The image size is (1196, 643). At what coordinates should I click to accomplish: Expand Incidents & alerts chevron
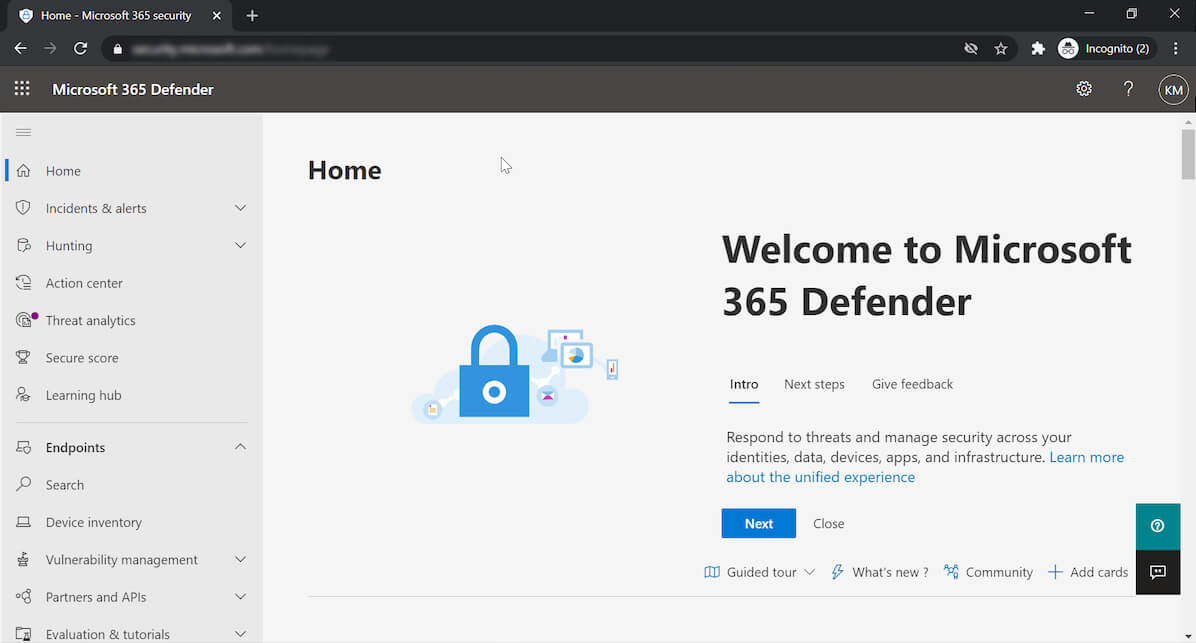[240, 207]
